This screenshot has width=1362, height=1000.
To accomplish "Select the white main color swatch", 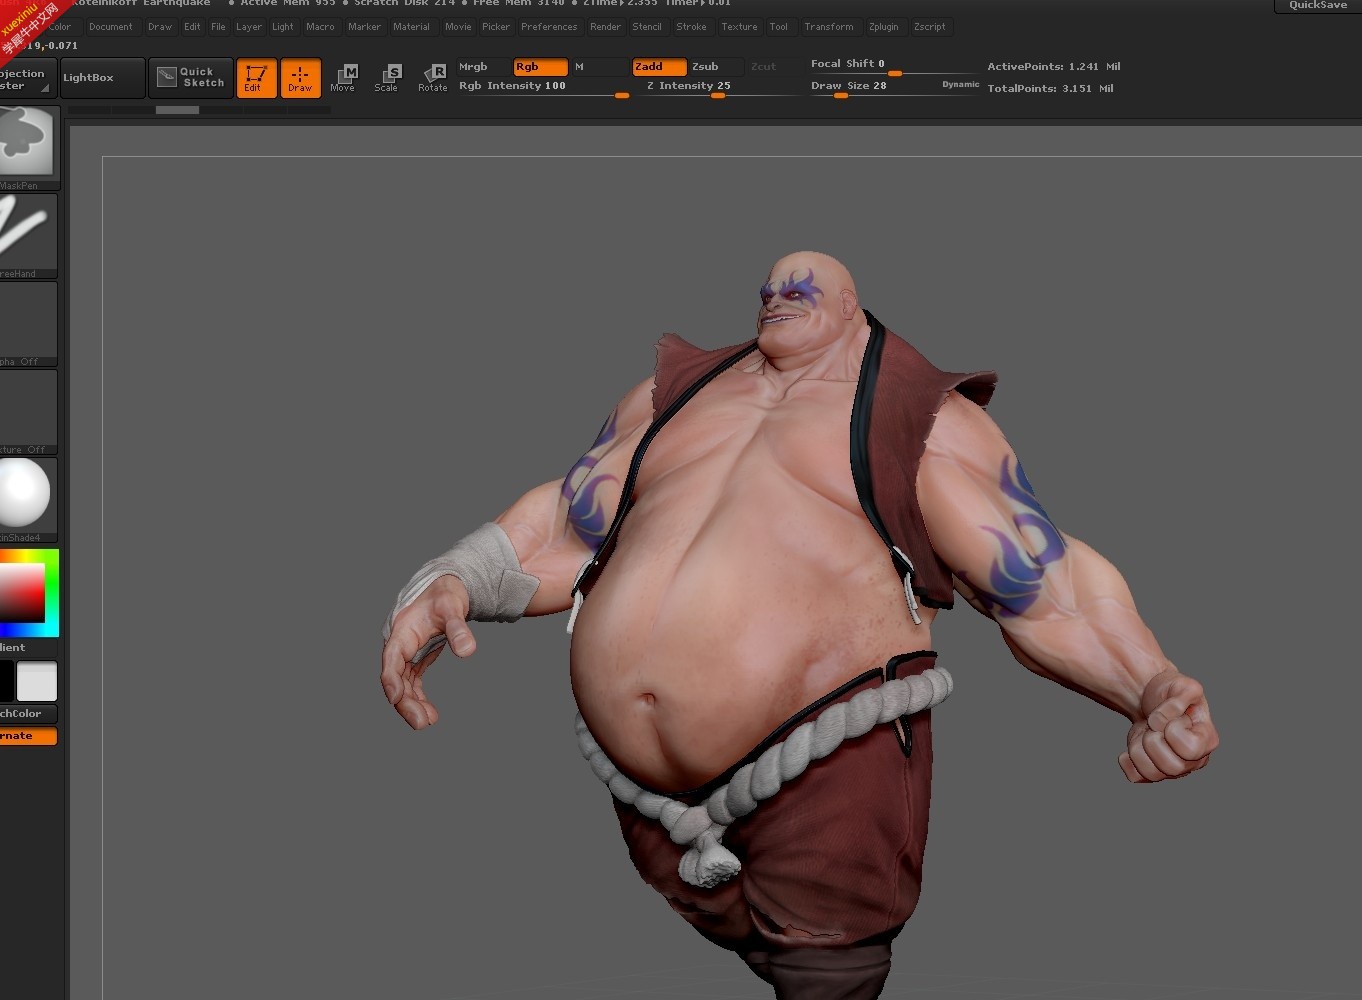I will click(37, 681).
